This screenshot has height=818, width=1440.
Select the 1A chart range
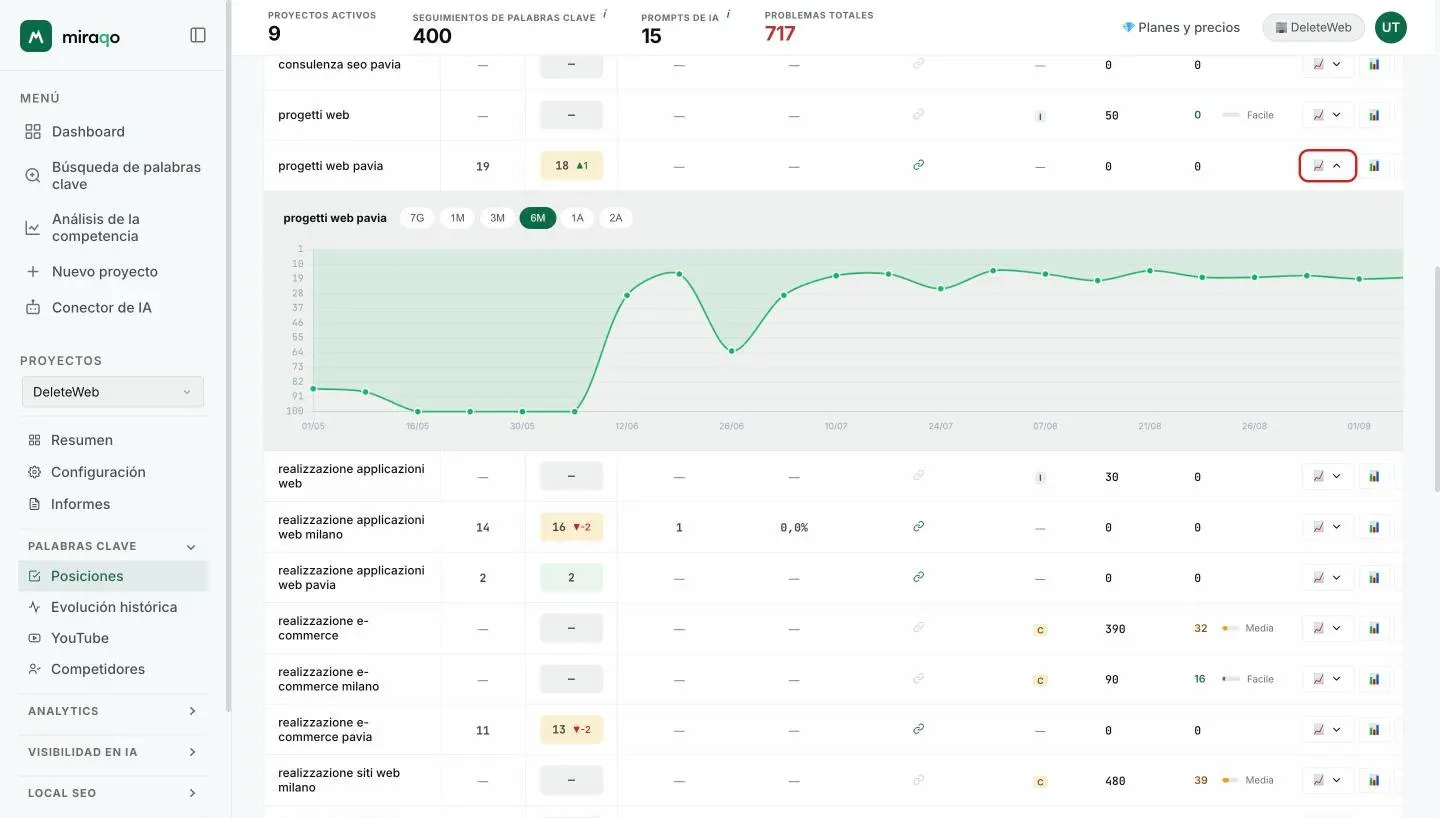pos(577,218)
